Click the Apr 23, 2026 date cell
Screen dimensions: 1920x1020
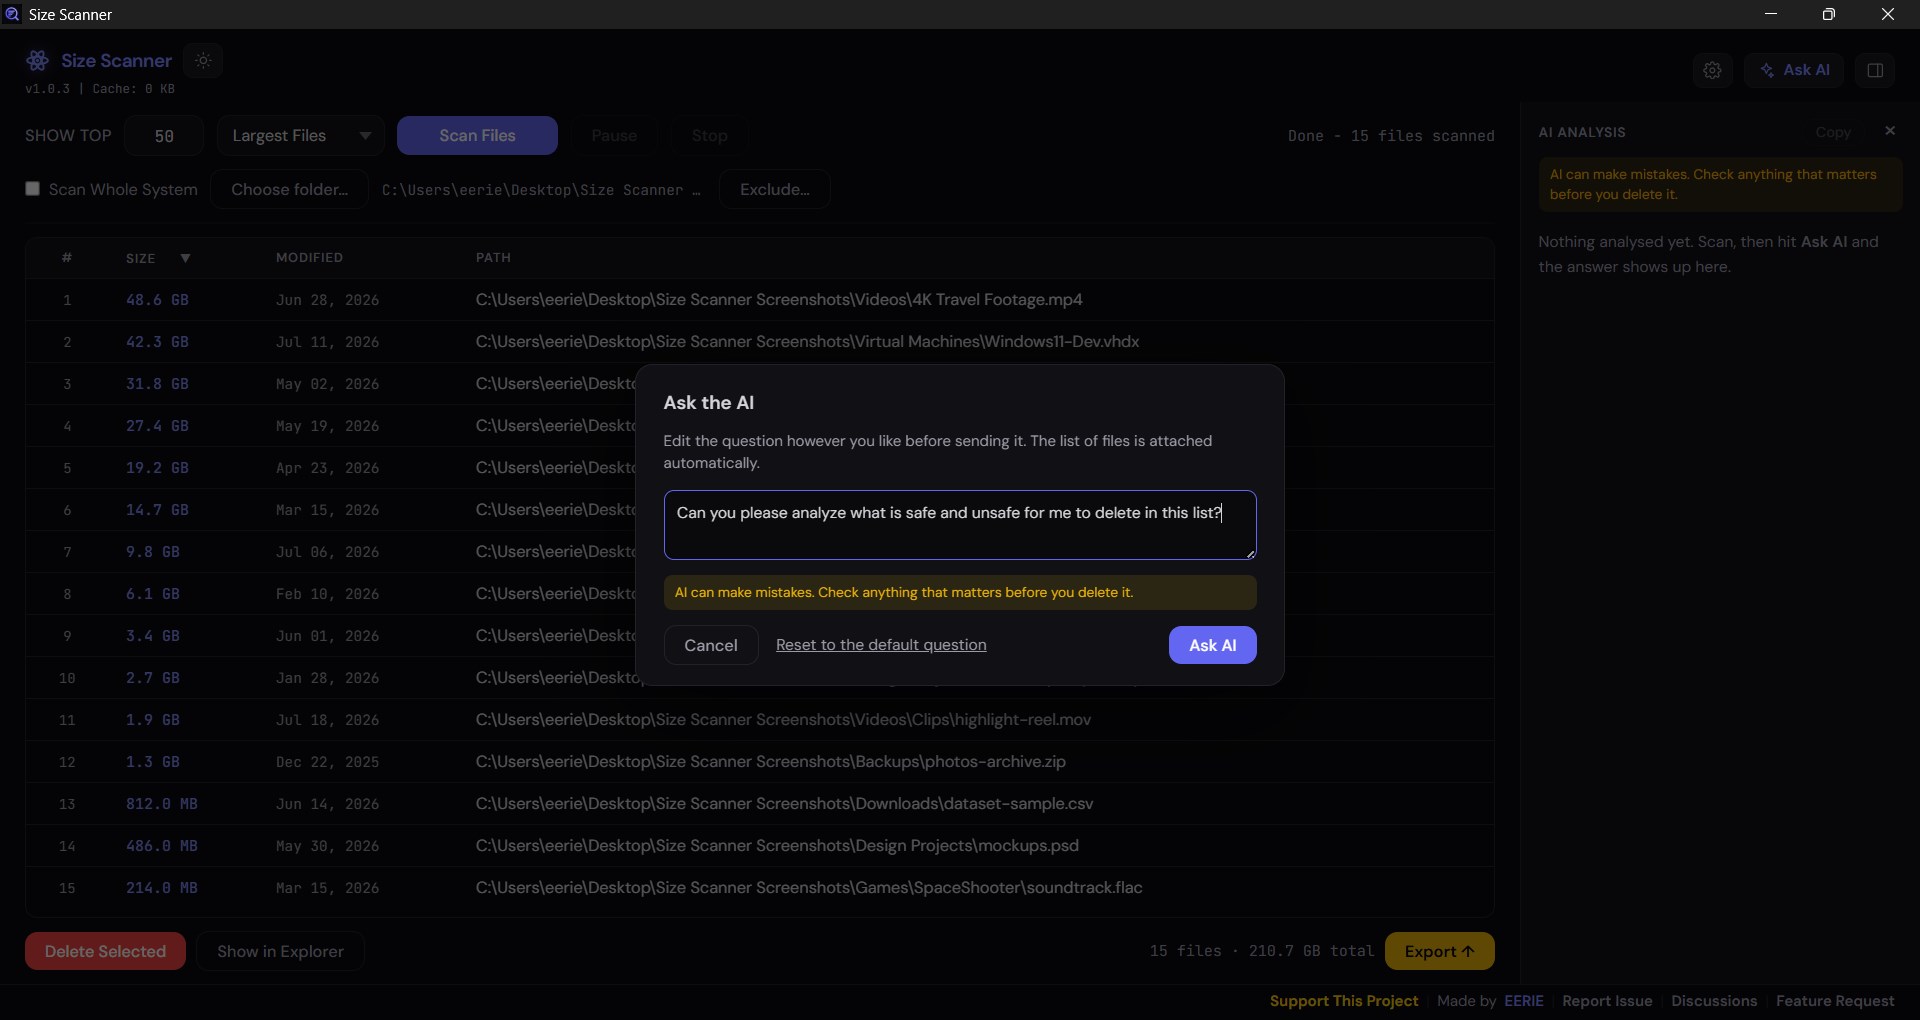tap(327, 468)
